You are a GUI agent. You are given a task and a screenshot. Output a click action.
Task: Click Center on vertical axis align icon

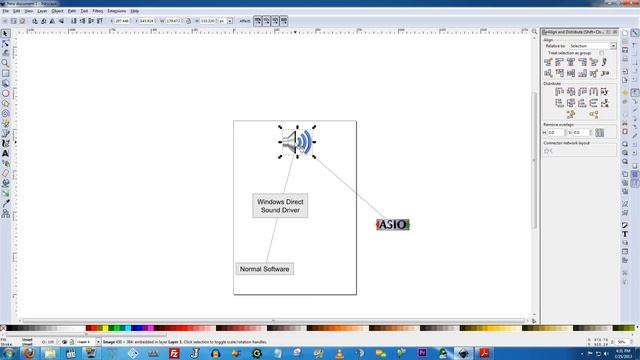point(571,62)
